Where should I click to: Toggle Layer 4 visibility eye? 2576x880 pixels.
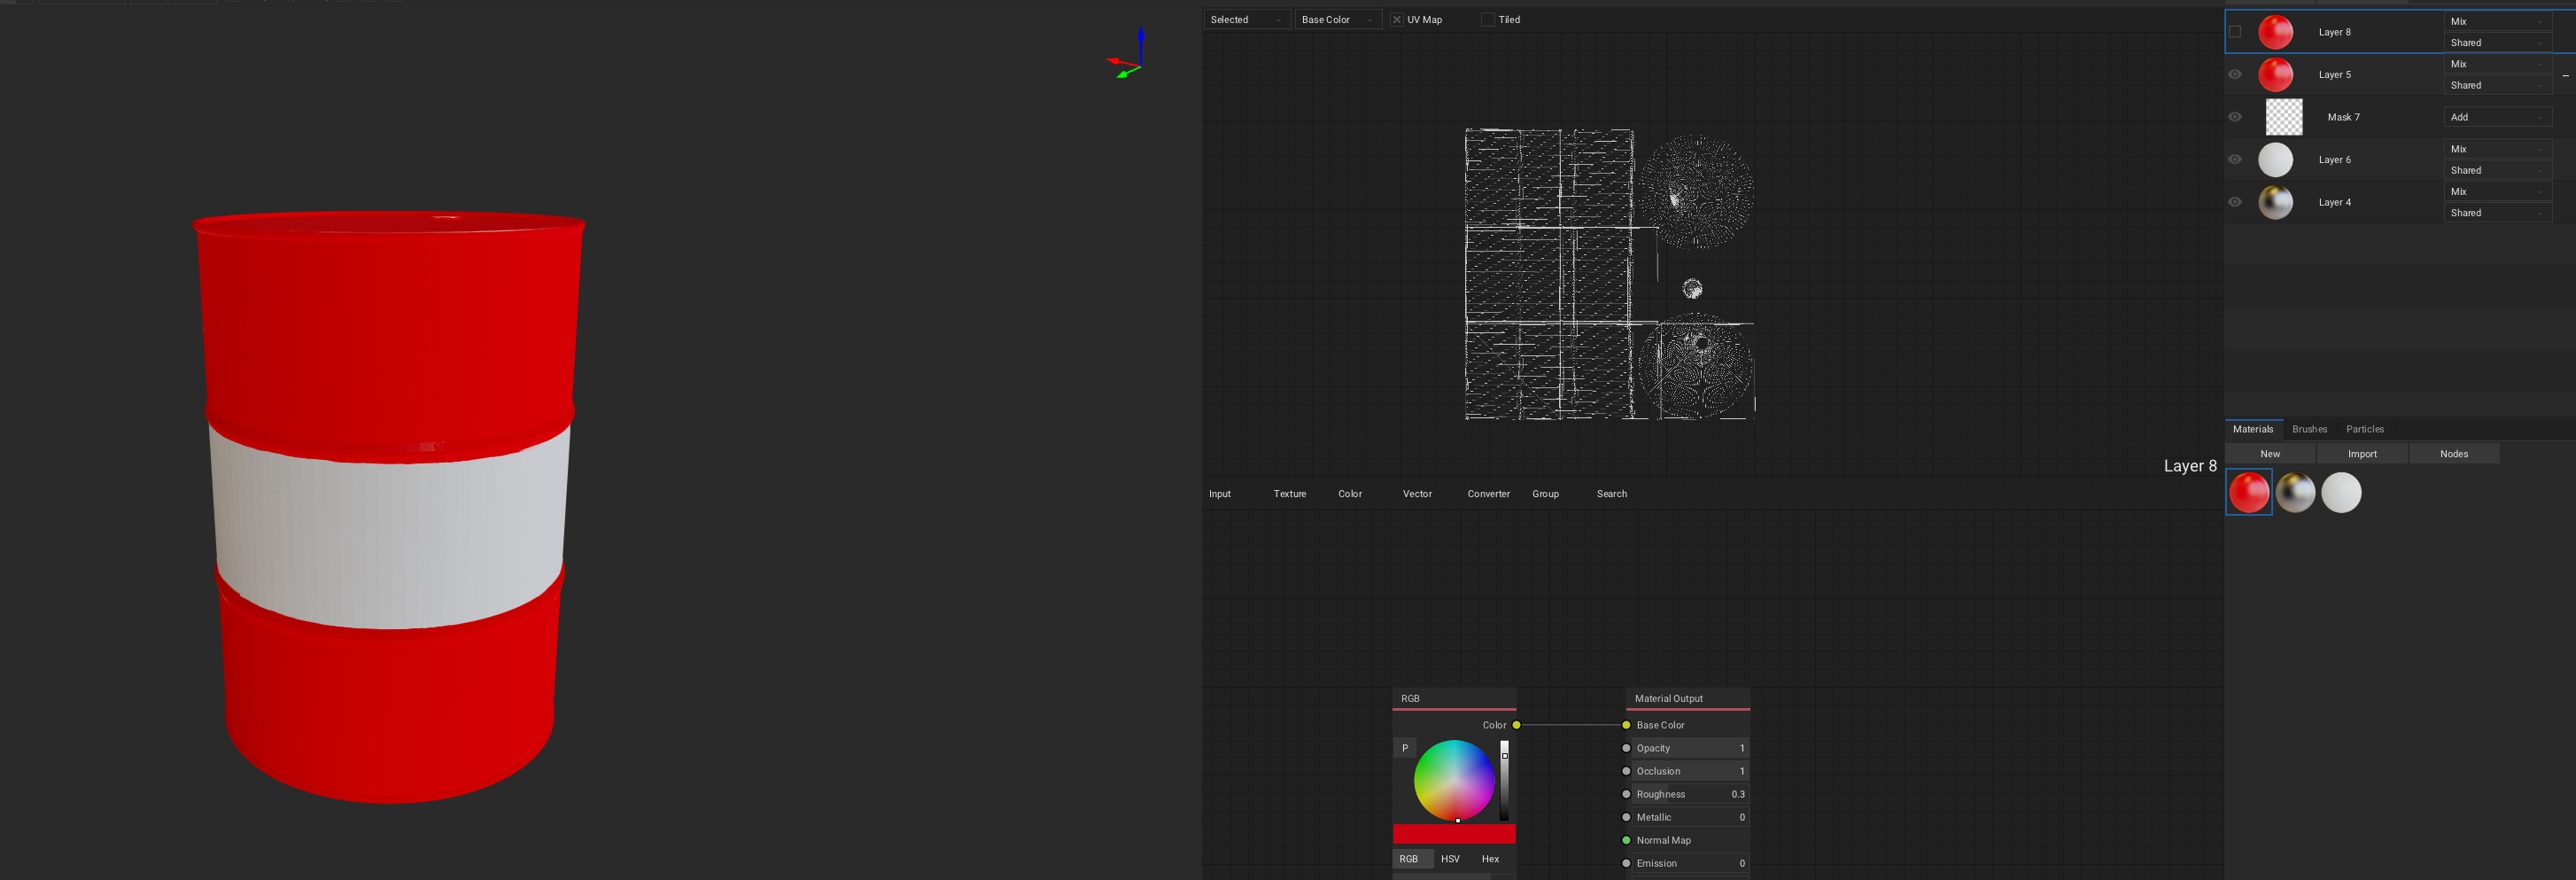click(x=2235, y=202)
